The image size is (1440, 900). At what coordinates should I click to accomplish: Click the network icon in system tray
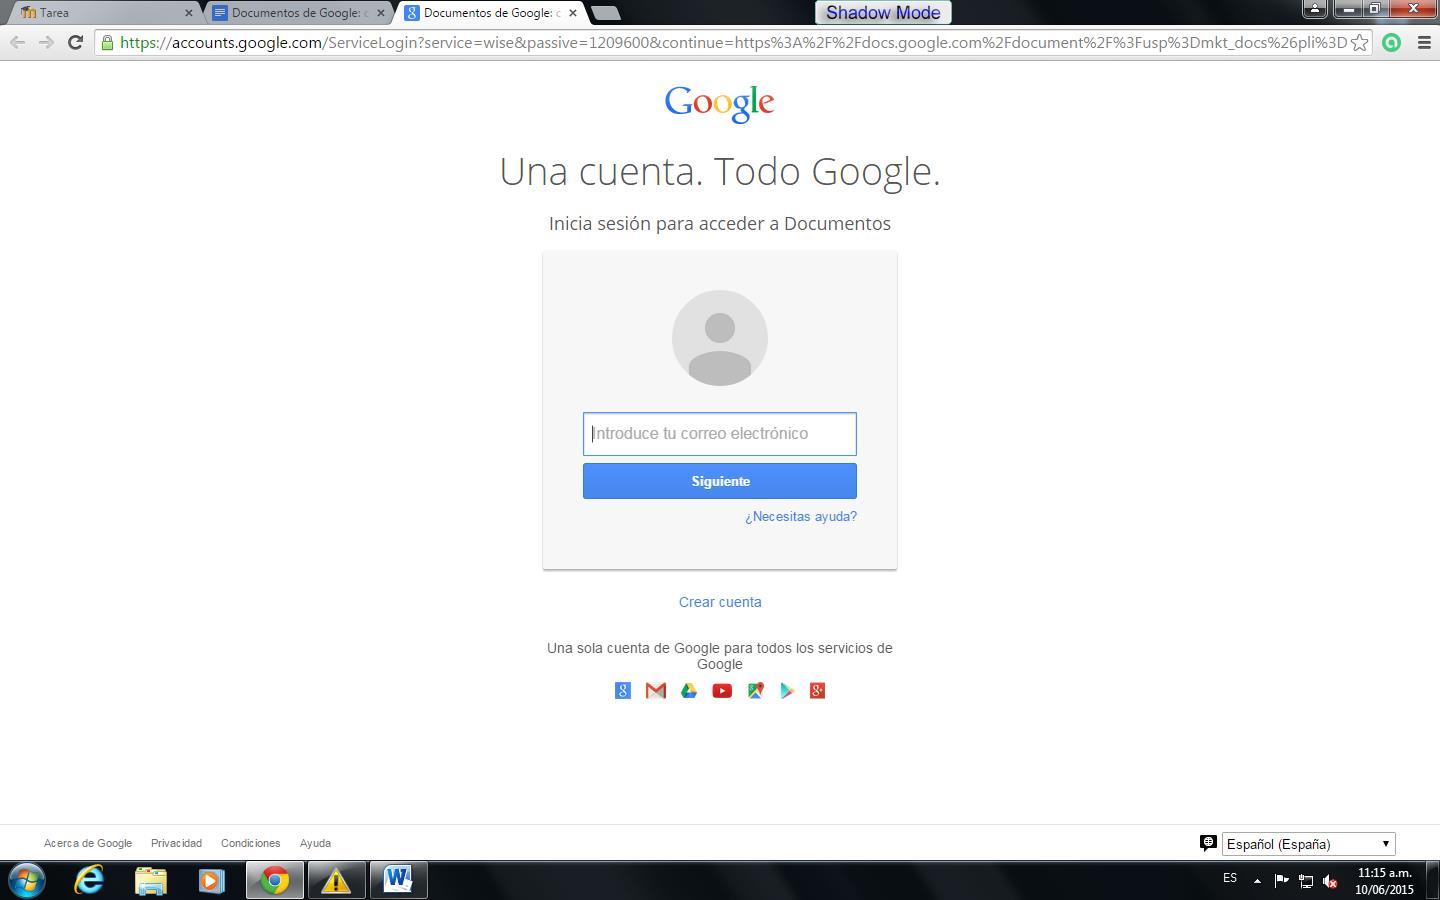[1306, 881]
